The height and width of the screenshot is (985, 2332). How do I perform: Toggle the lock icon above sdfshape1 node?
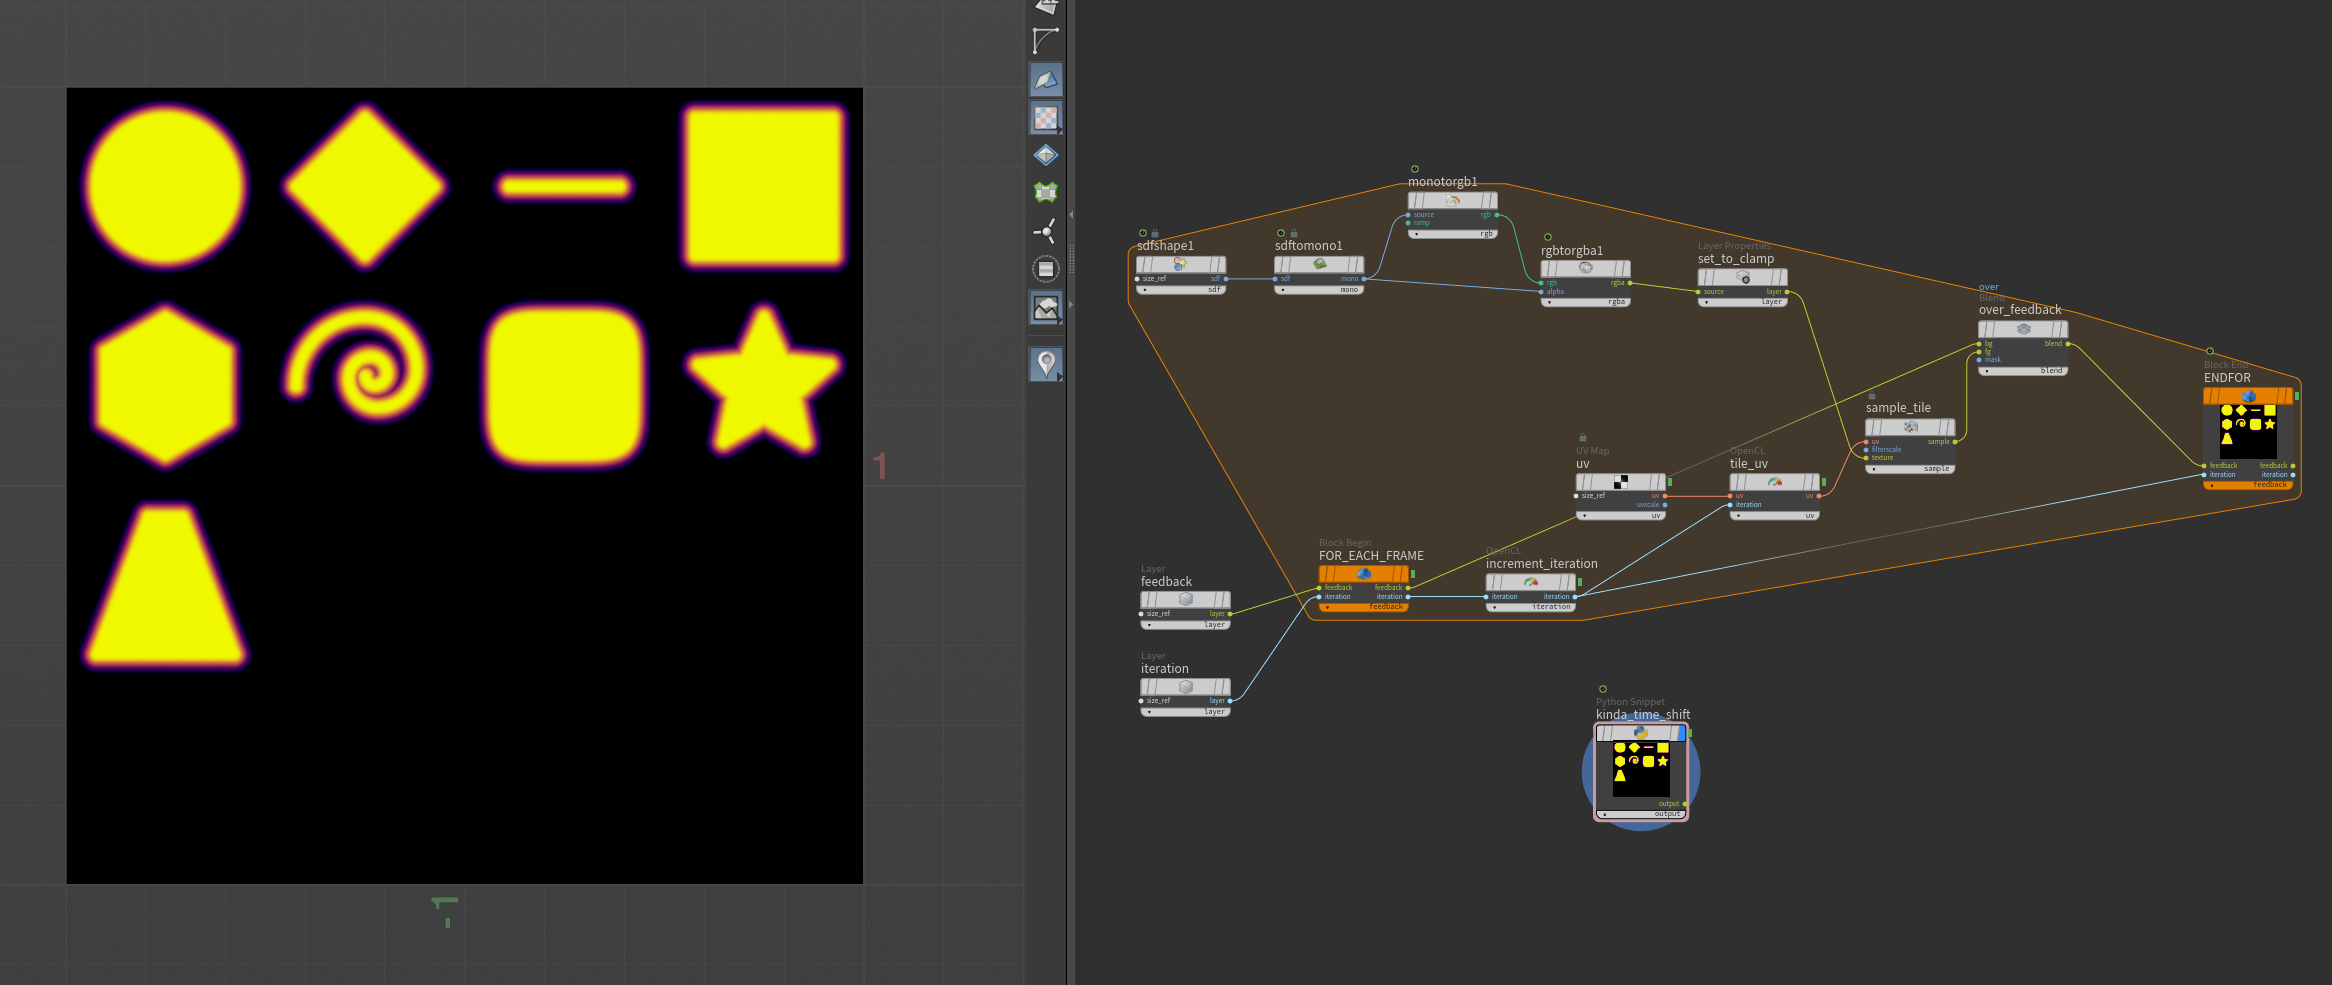[1155, 233]
